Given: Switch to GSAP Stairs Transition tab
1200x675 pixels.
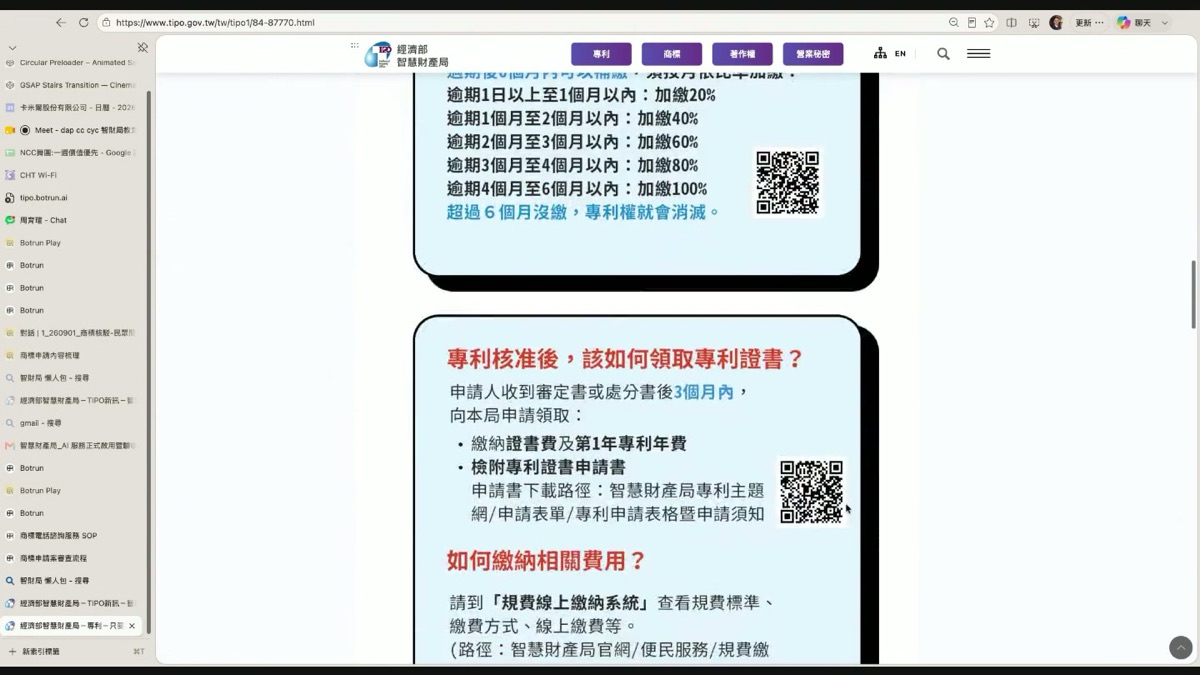Looking at the screenshot, I should (x=72, y=85).
